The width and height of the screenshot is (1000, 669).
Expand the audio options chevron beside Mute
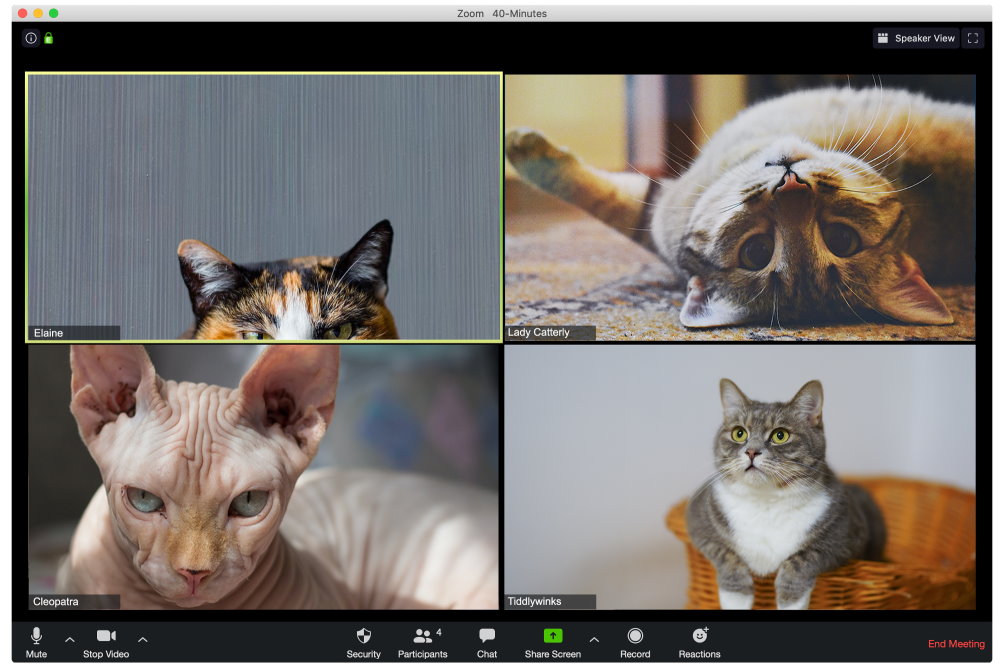70,639
